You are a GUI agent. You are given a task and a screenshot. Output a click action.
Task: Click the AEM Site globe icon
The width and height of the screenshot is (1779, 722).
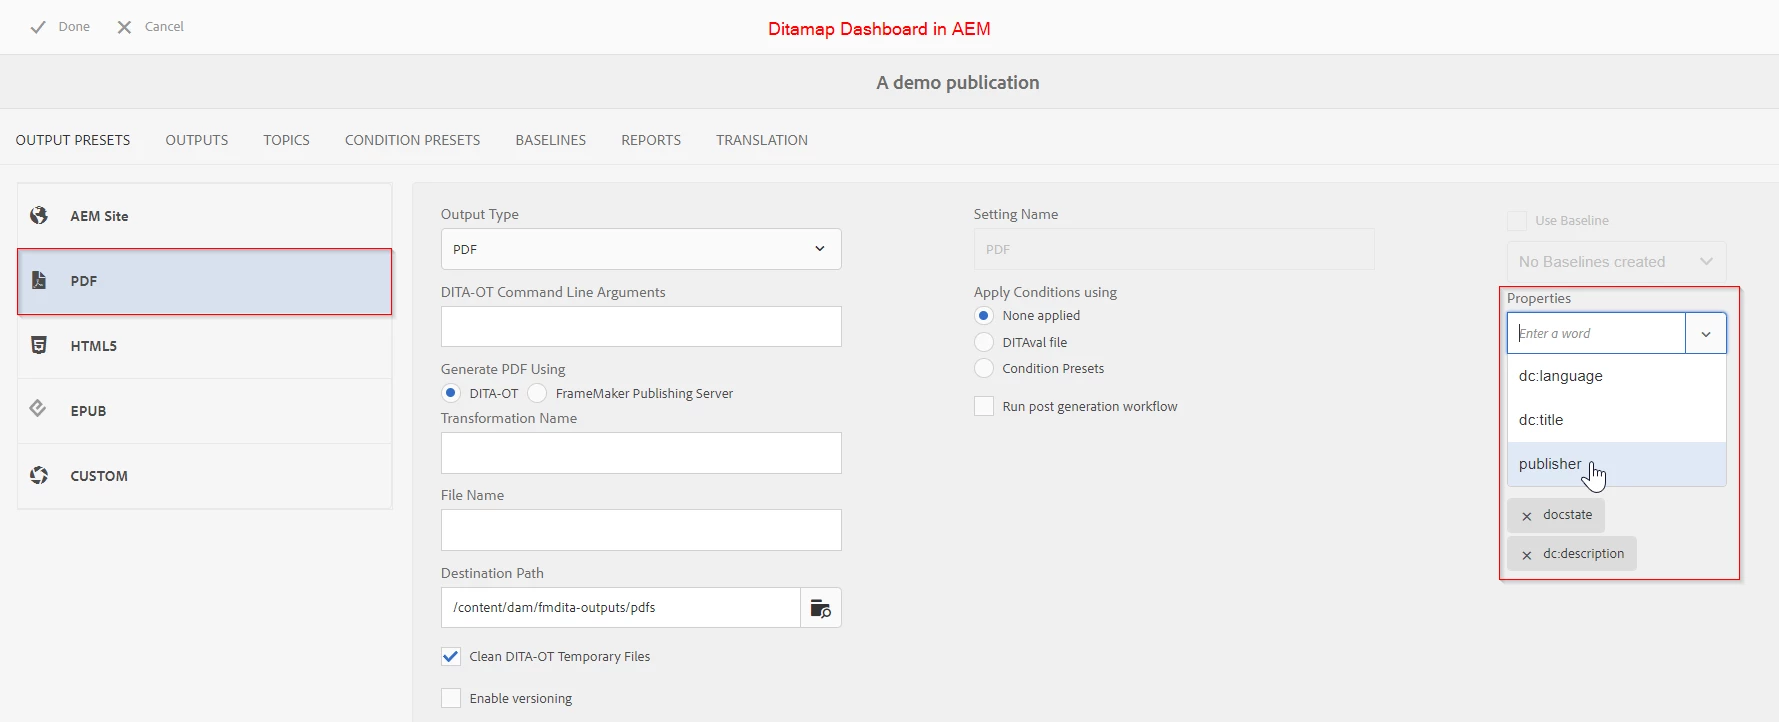pyautogui.click(x=39, y=215)
